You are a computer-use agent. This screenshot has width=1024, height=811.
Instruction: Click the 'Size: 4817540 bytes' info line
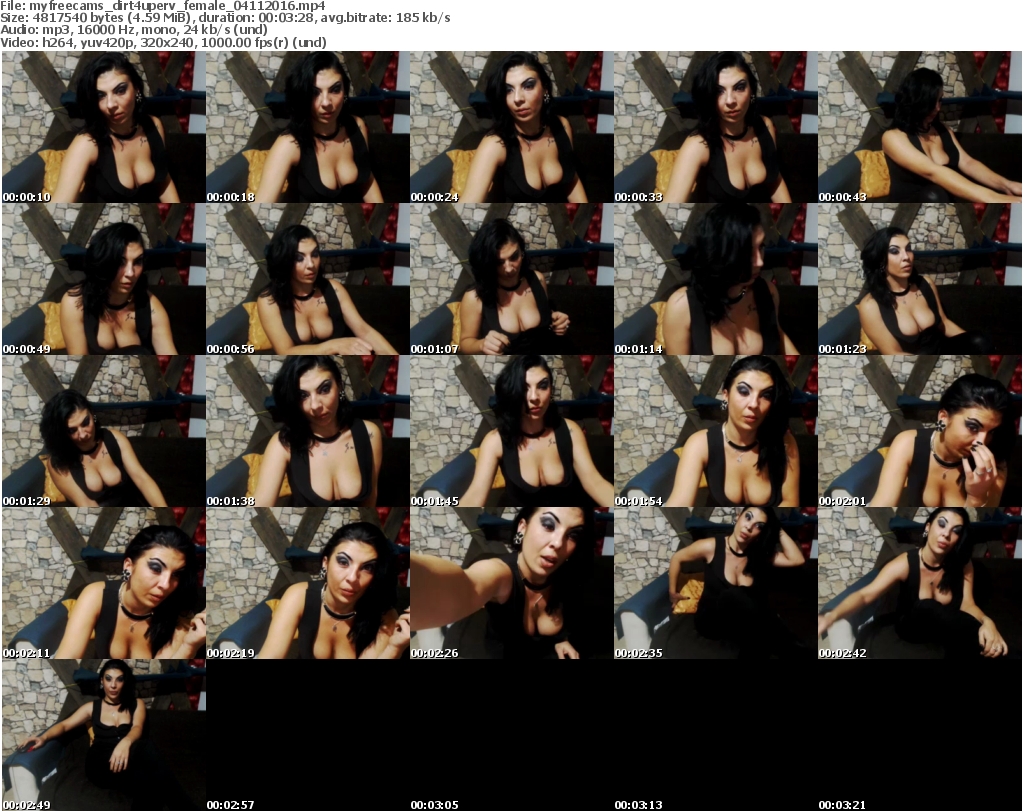point(225,18)
